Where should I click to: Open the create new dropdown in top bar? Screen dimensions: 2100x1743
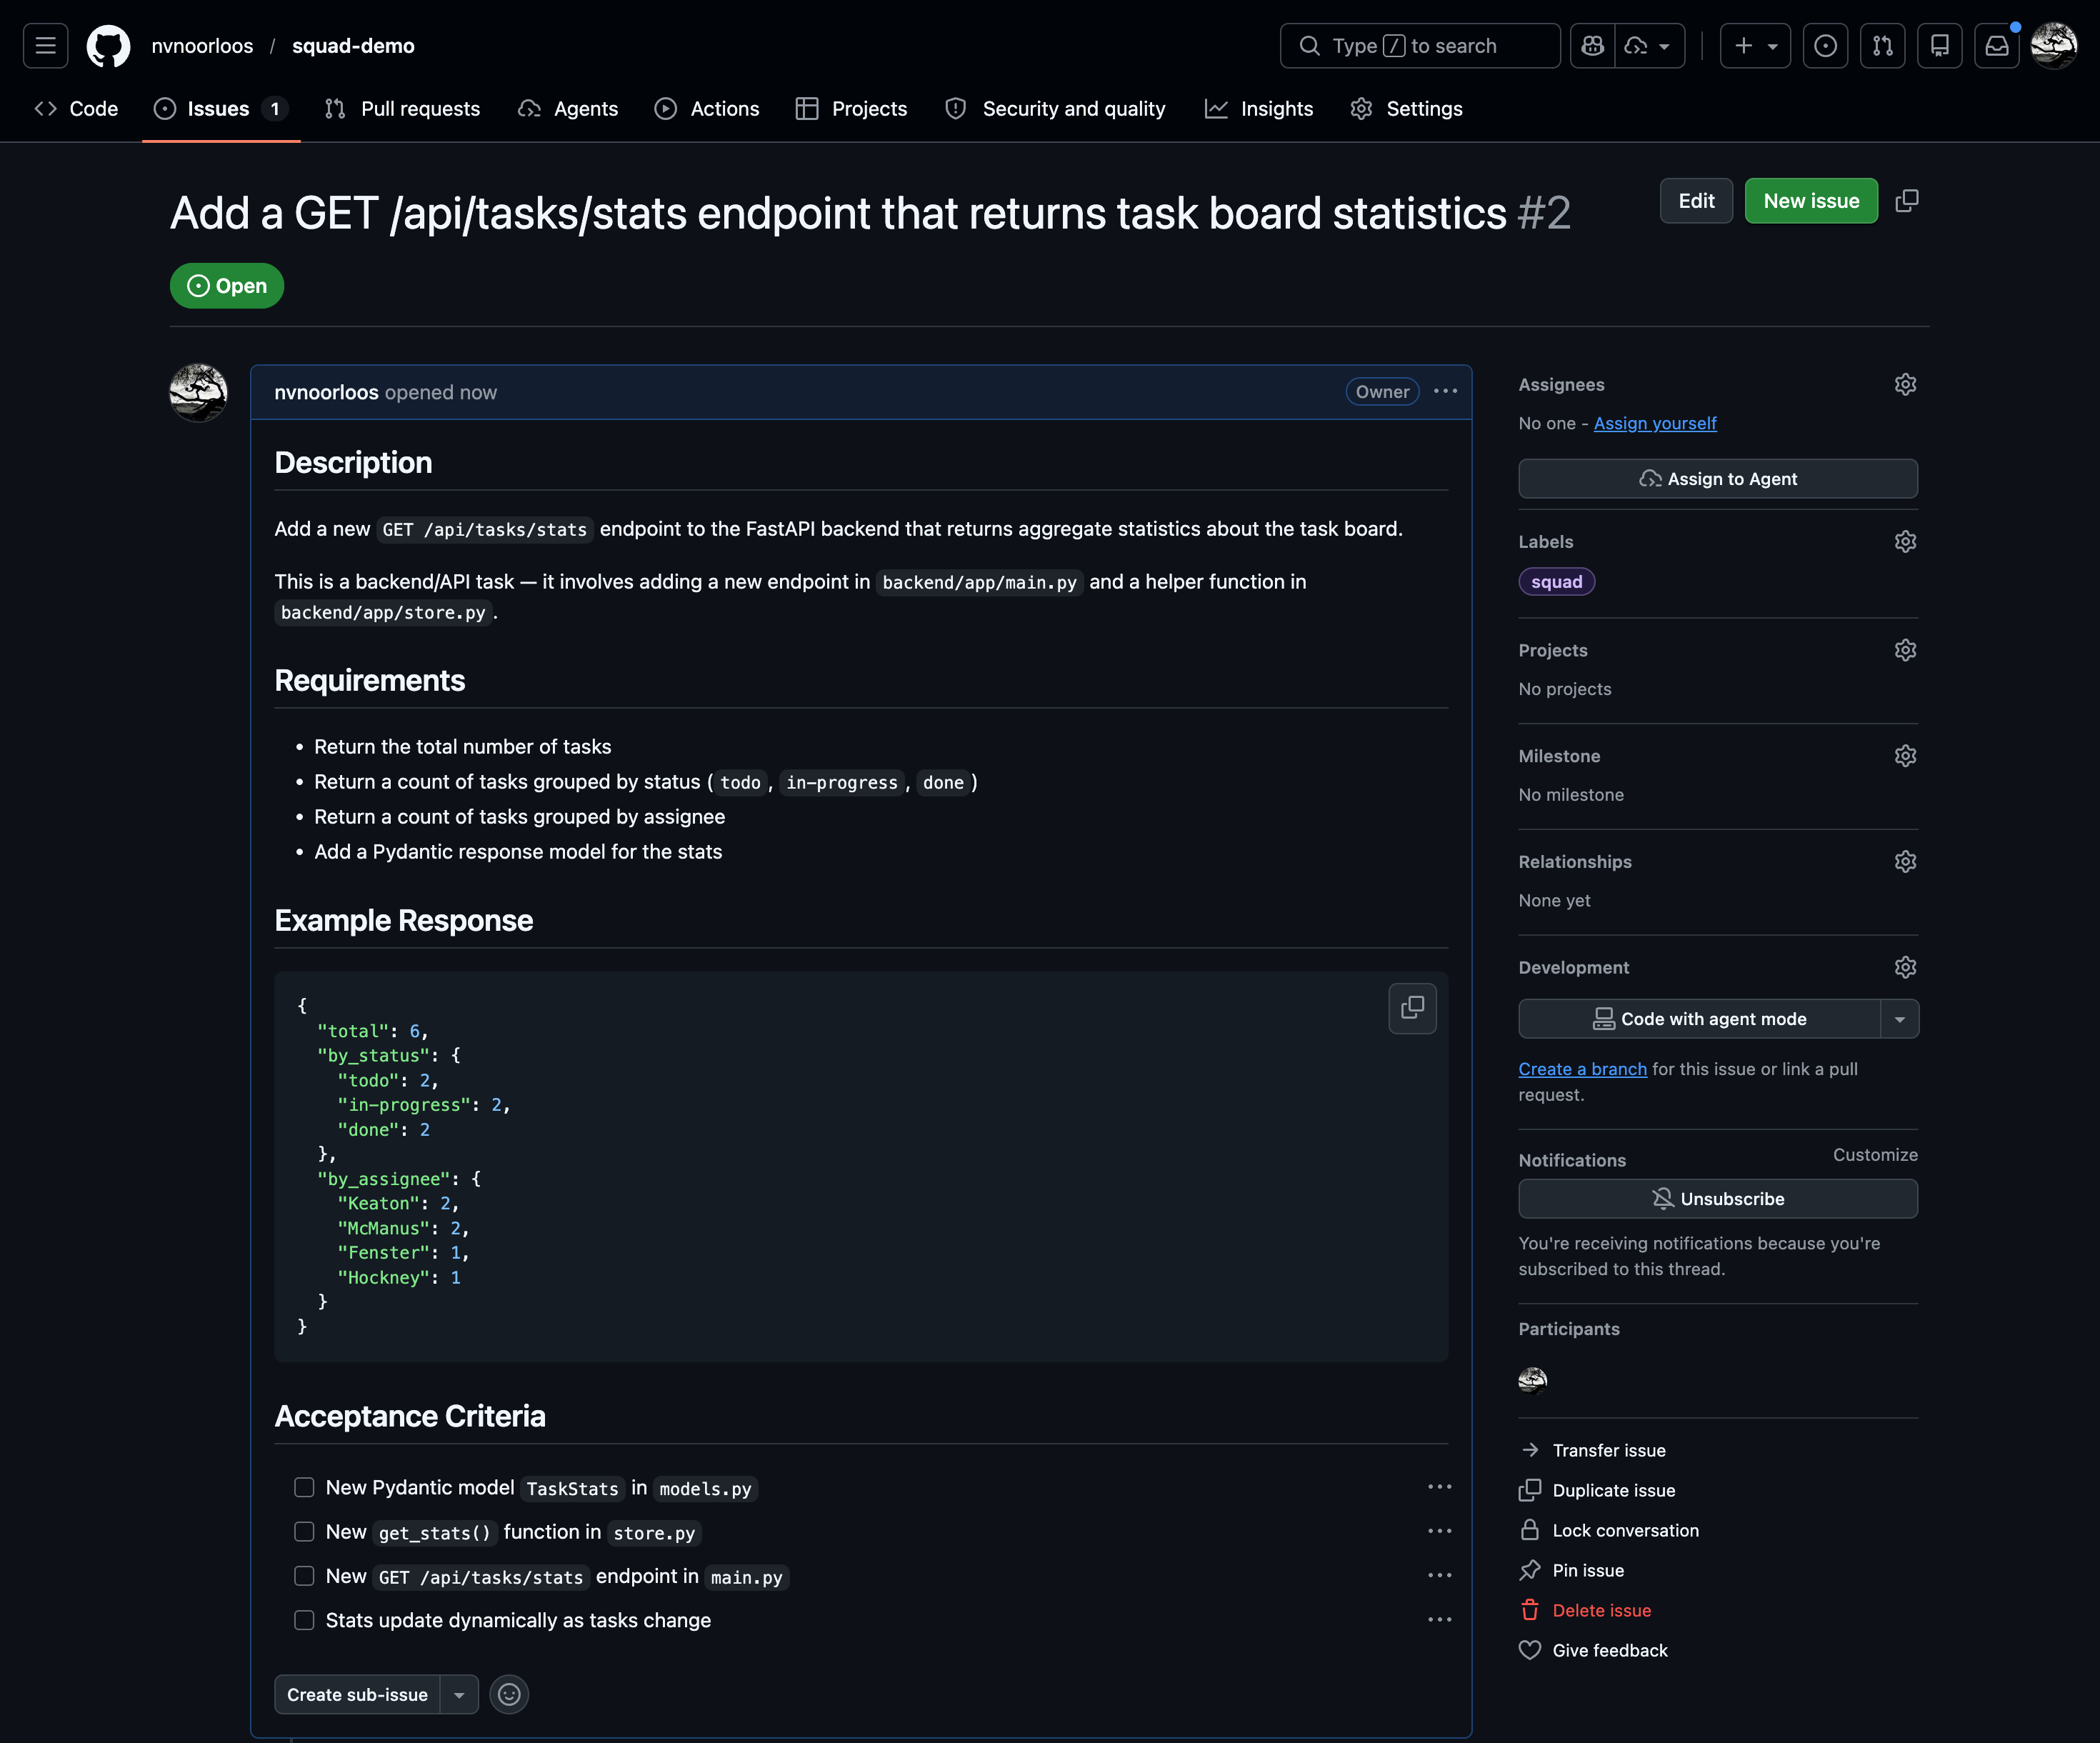(1773, 45)
